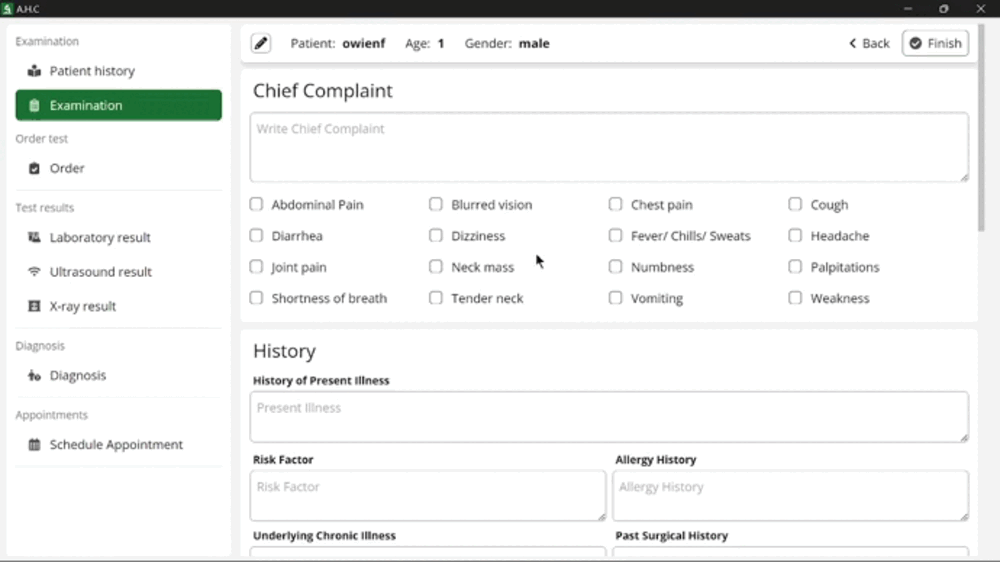The height and width of the screenshot is (562, 1000).
Task: Enable the Headache symptom checkbox
Action: pyautogui.click(x=795, y=236)
